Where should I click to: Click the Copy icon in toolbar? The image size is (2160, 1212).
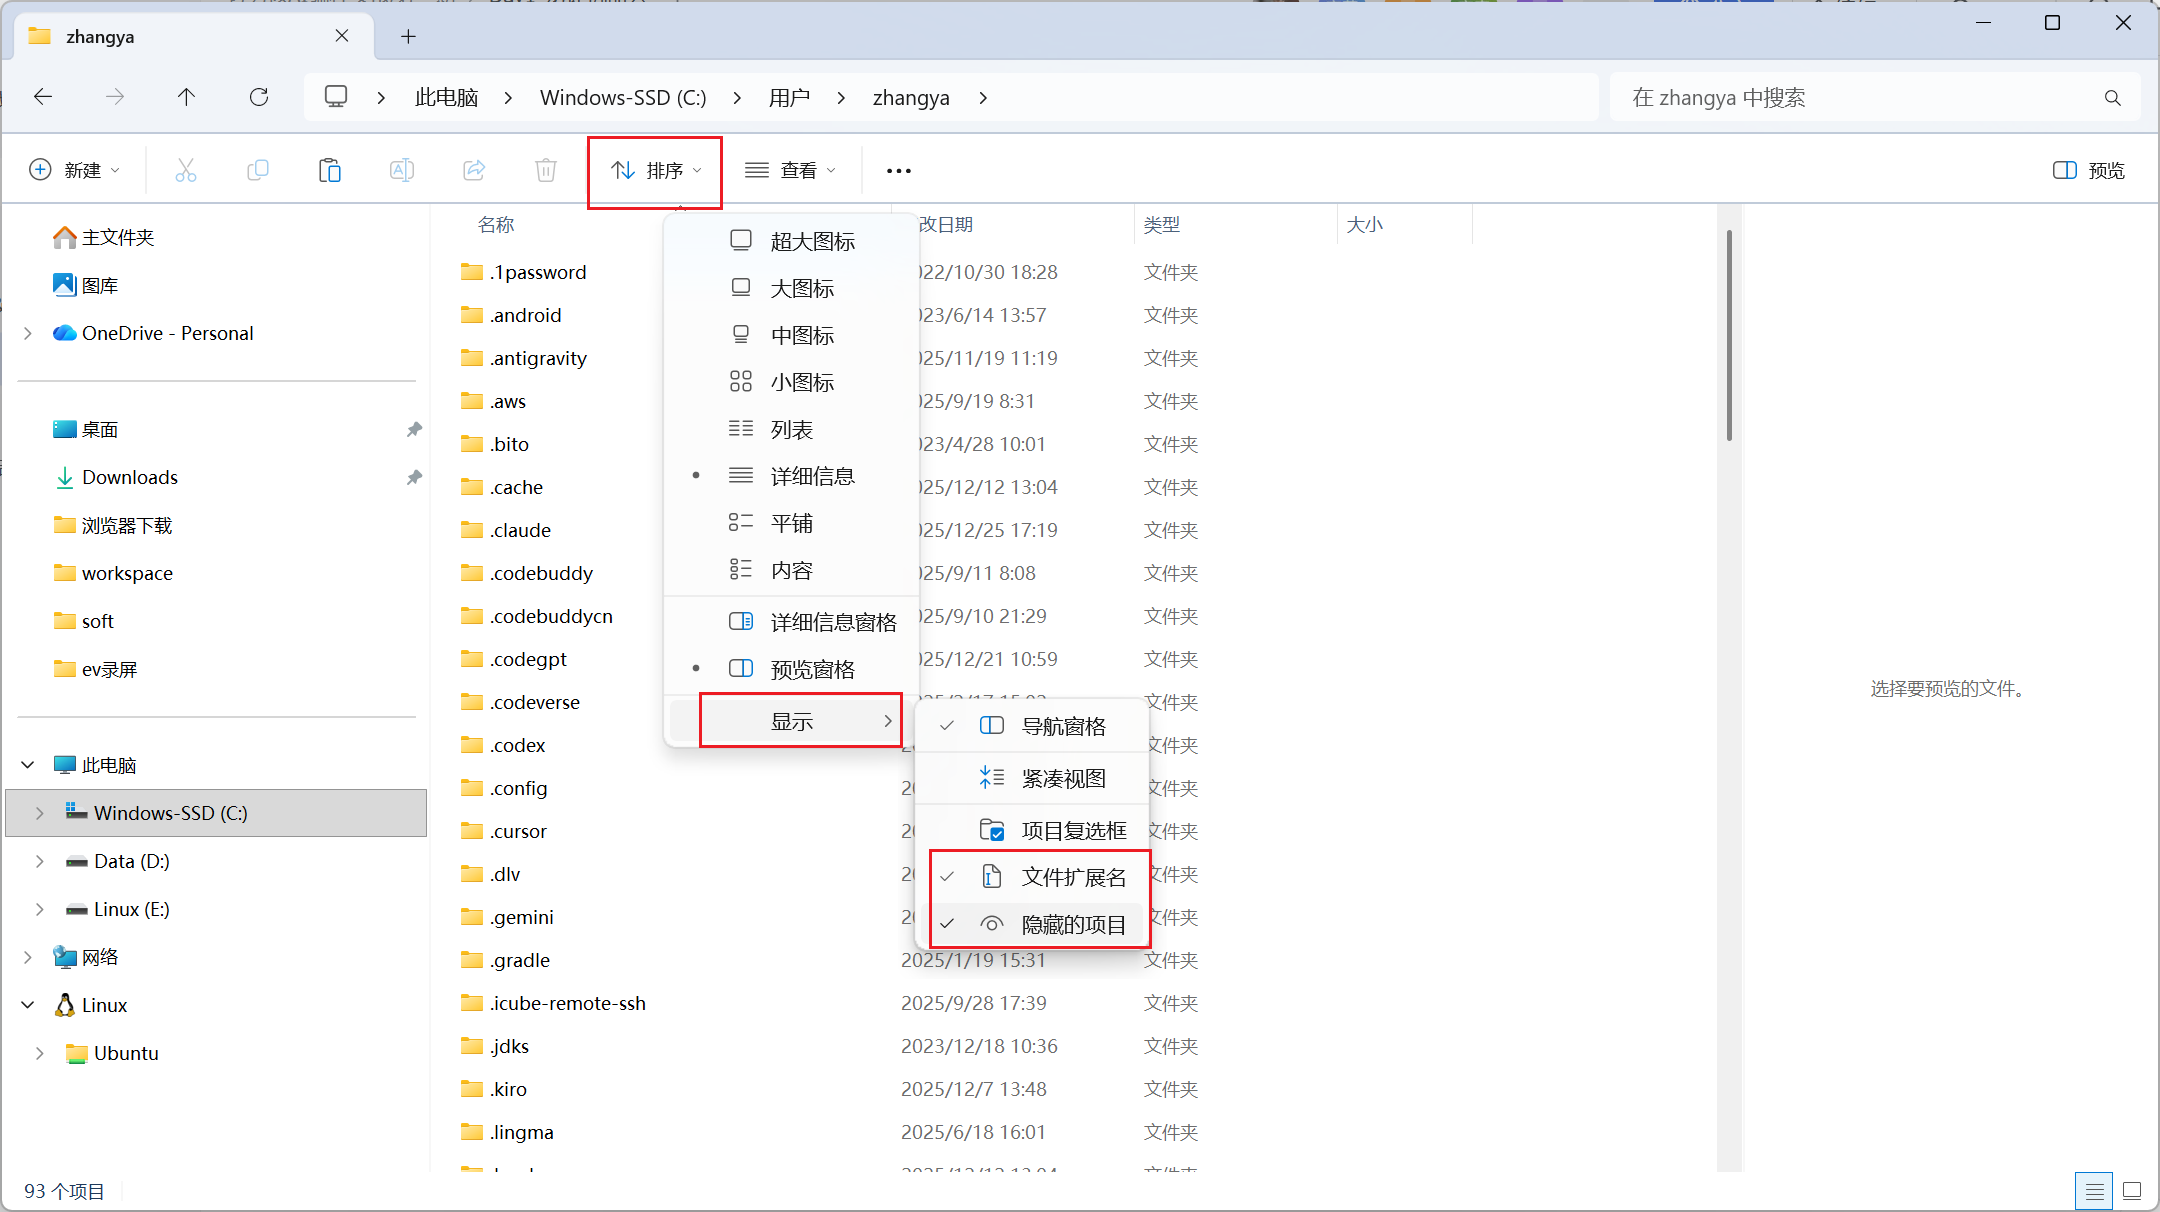point(258,170)
